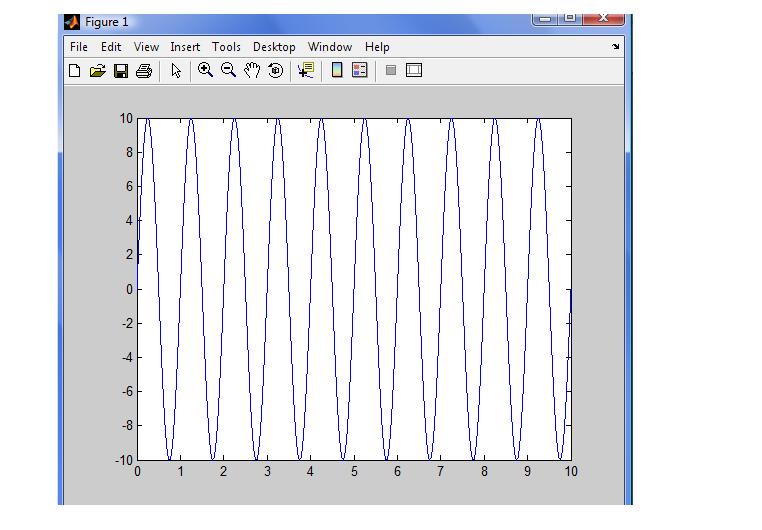Open the Edit menu
This screenshot has height=530, width=762.
click(x=111, y=47)
